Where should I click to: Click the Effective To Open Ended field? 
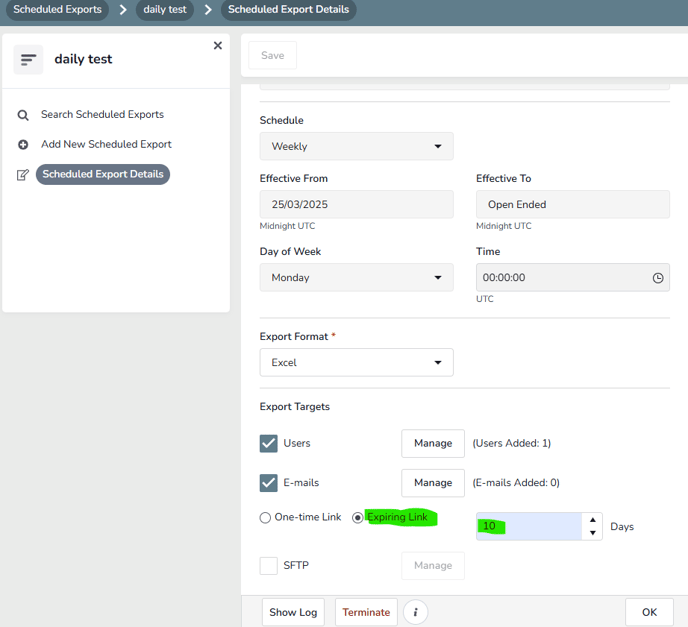pos(573,204)
